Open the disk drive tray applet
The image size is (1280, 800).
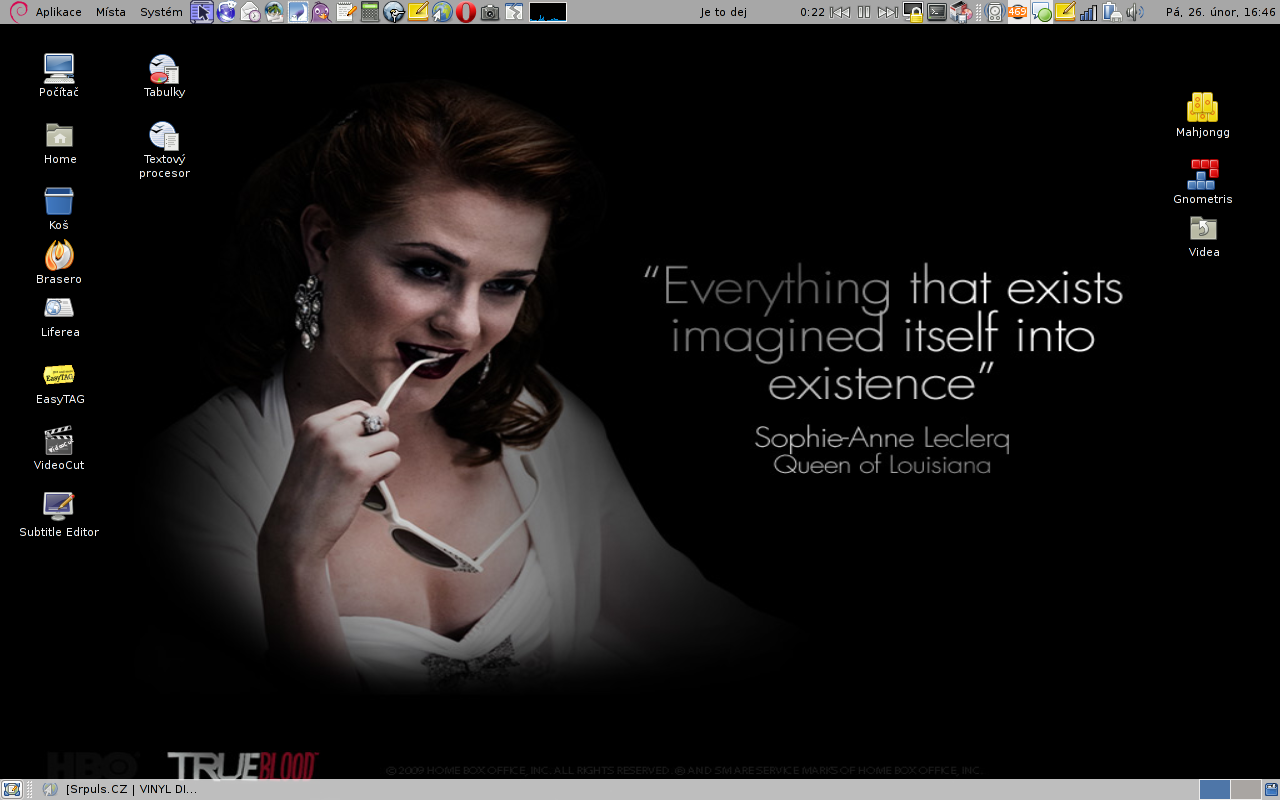(x=995, y=12)
